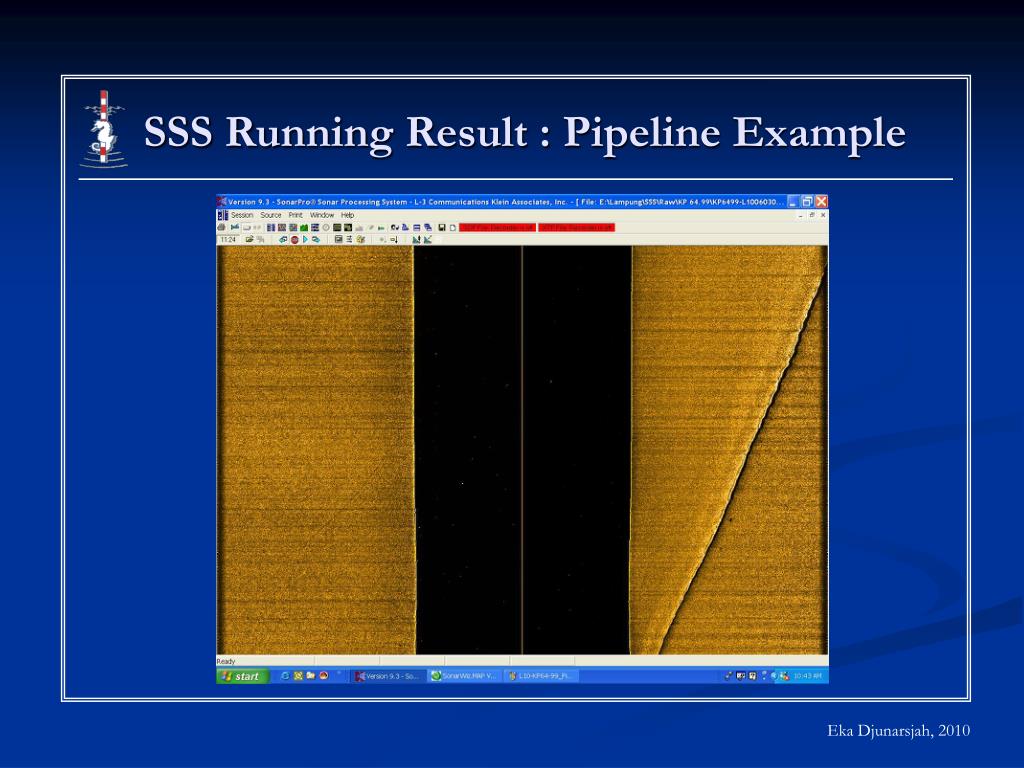
Task: Click the open folder icon in second toolbar
Action: click(249, 240)
